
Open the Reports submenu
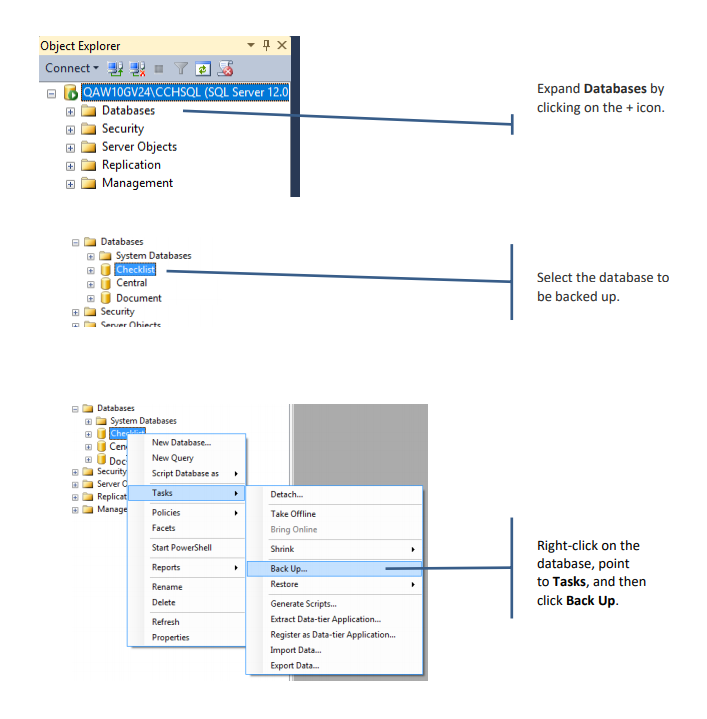tap(187, 568)
